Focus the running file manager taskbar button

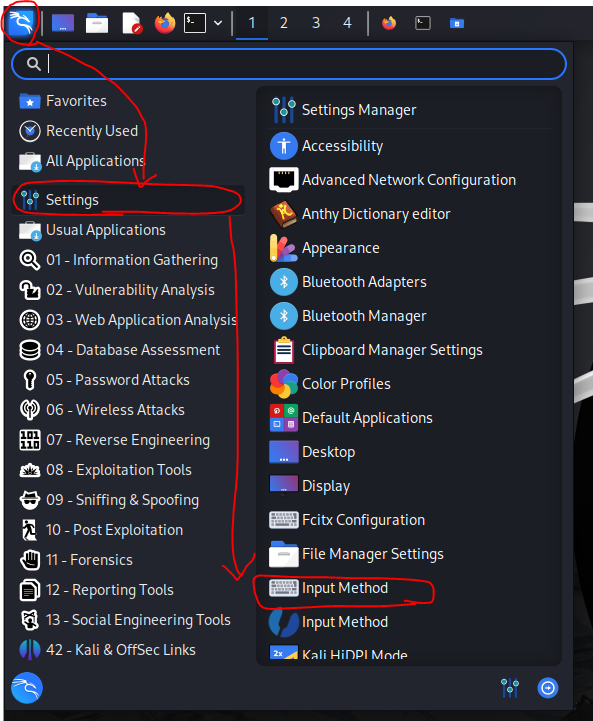click(x=456, y=23)
